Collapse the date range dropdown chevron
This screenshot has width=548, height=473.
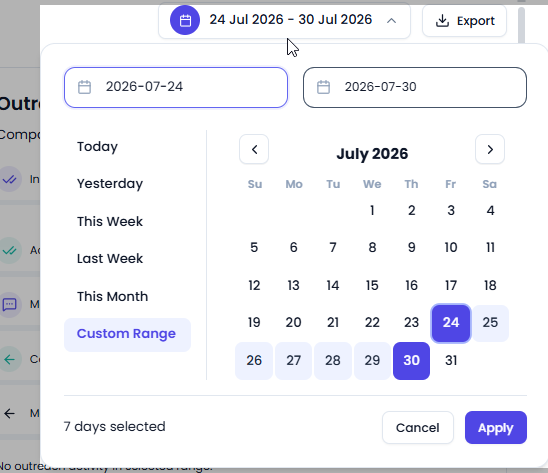pyautogui.click(x=391, y=21)
